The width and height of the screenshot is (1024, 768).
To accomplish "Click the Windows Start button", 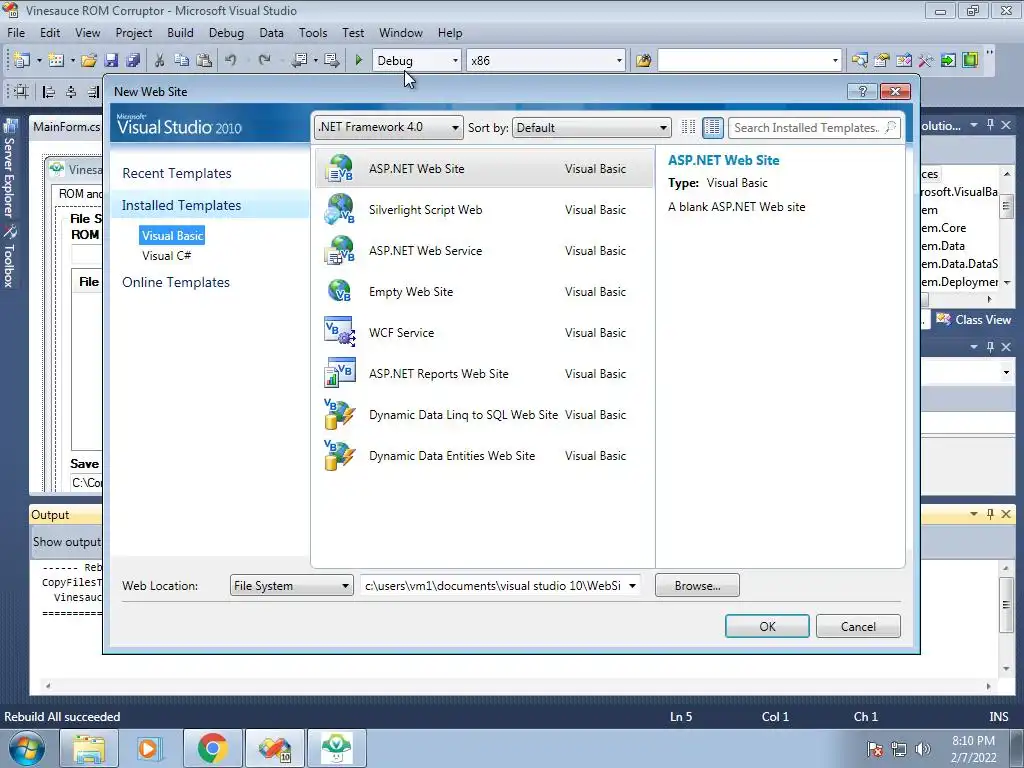I will click(x=27, y=748).
